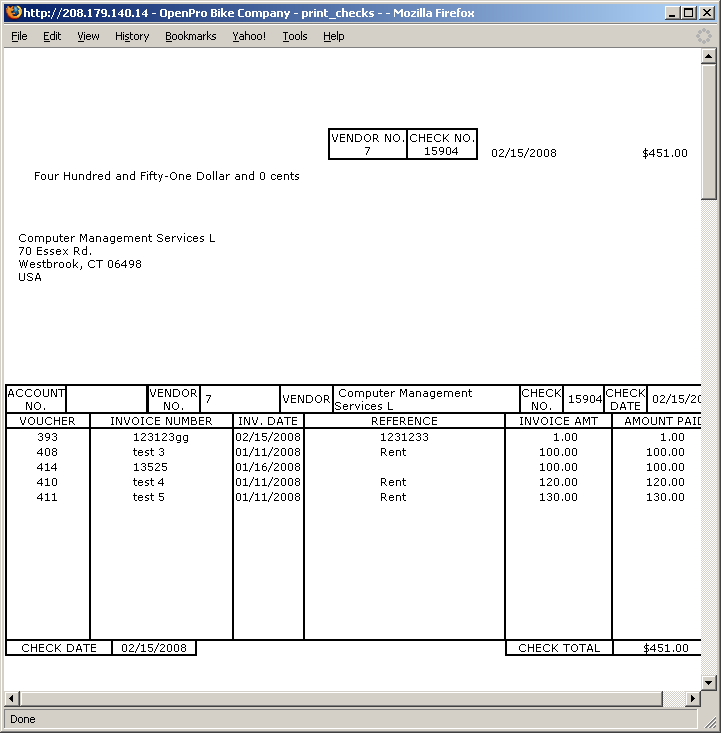Click the vertical scrollbar thumb
The image size is (721, 733).
click(x=709, y=130)
